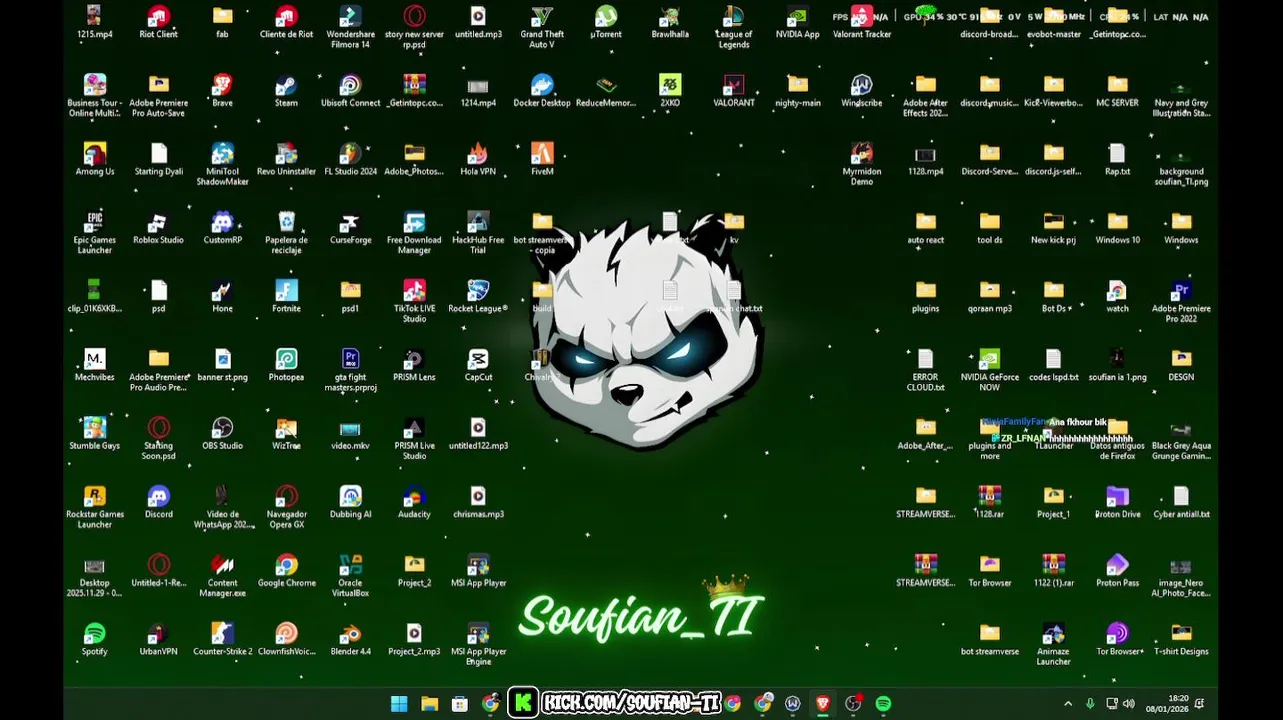Screen dimensions: 1283x720
Task: Select the Navegador Opera GX icon
Action: 286,507
